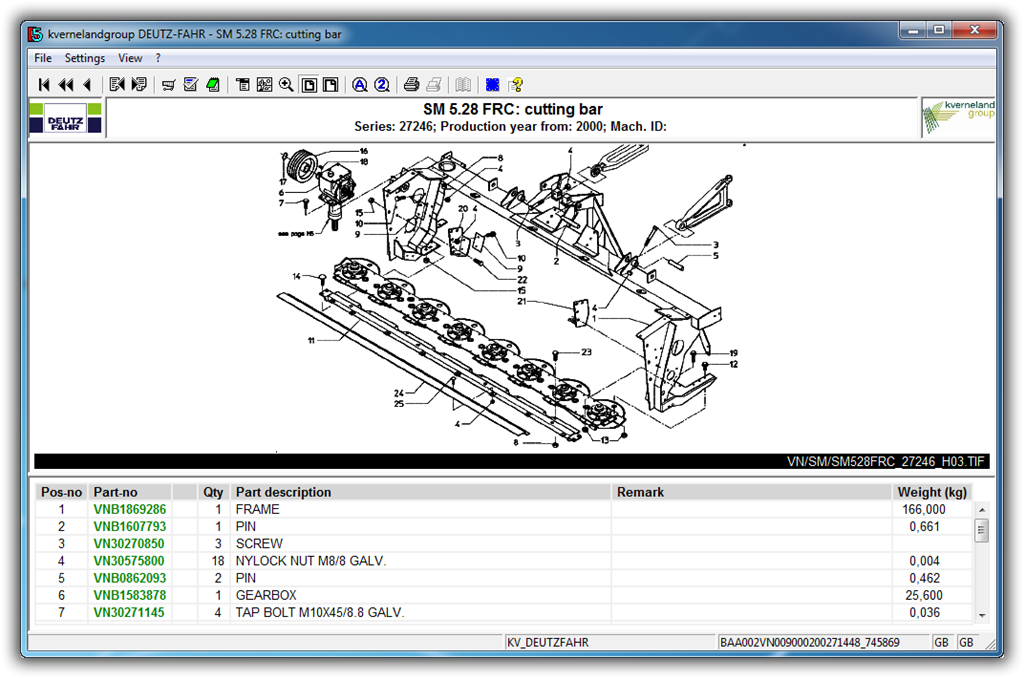Click the blue EU flag language icon

click(492, 84)
